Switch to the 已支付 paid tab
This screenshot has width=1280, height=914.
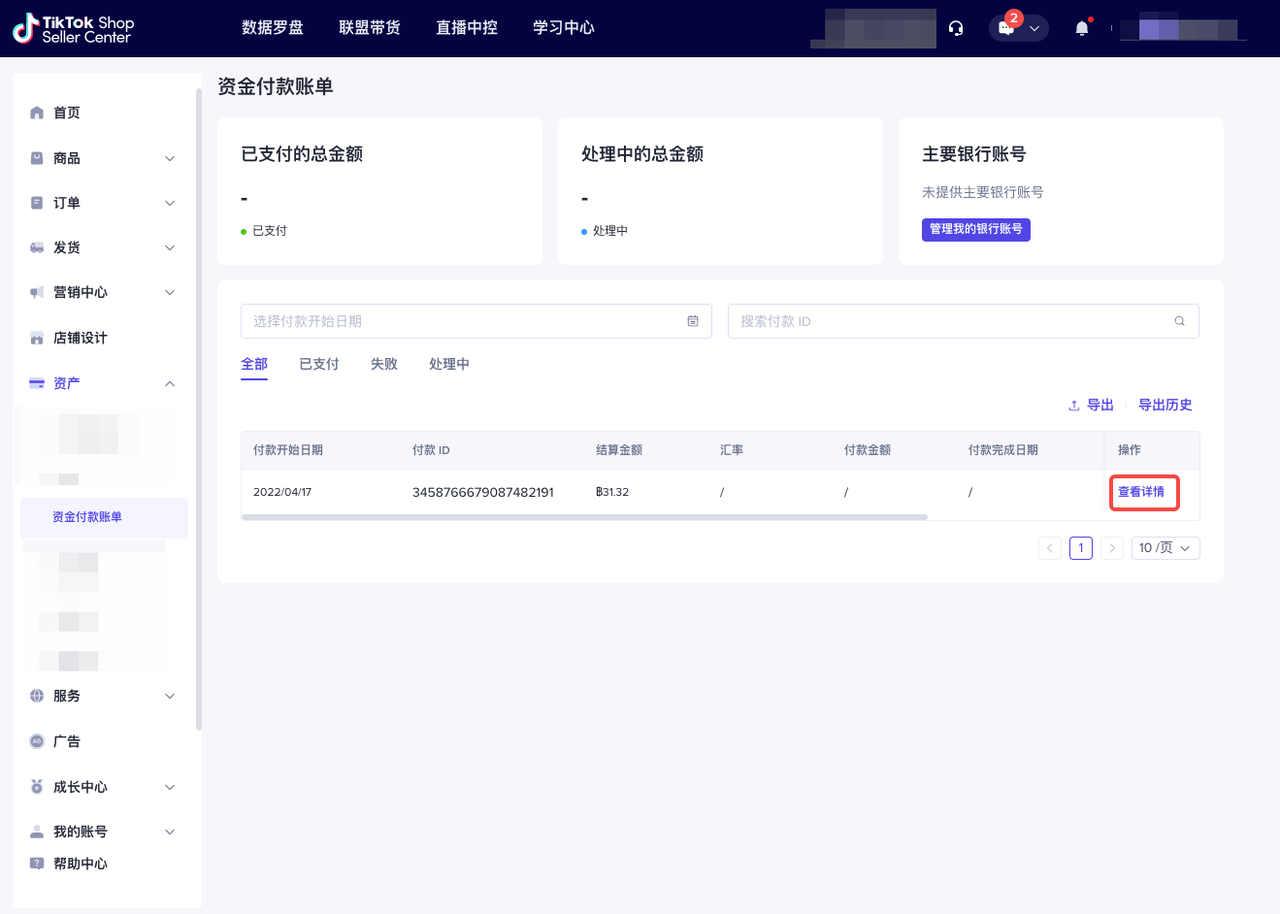[x=319, y=364]
